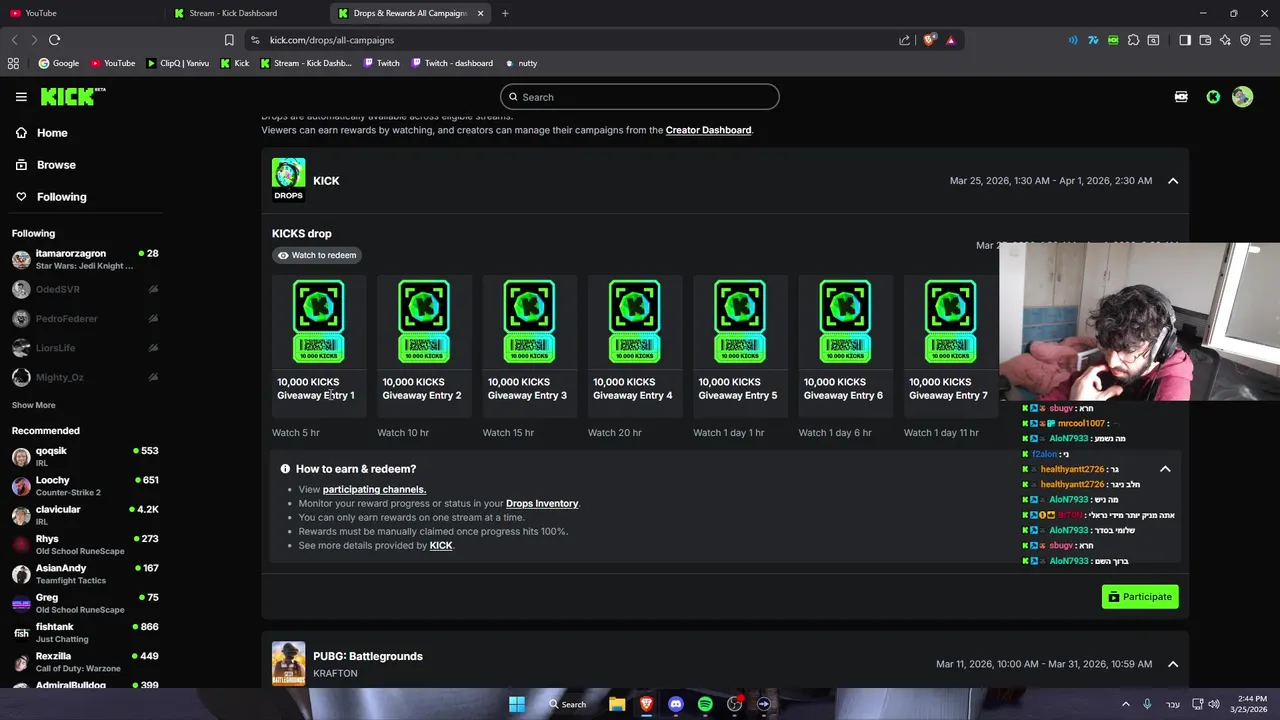Click the green K kicks icon in header
This screenshot has height=720, width=1280.
[1213, 97]
